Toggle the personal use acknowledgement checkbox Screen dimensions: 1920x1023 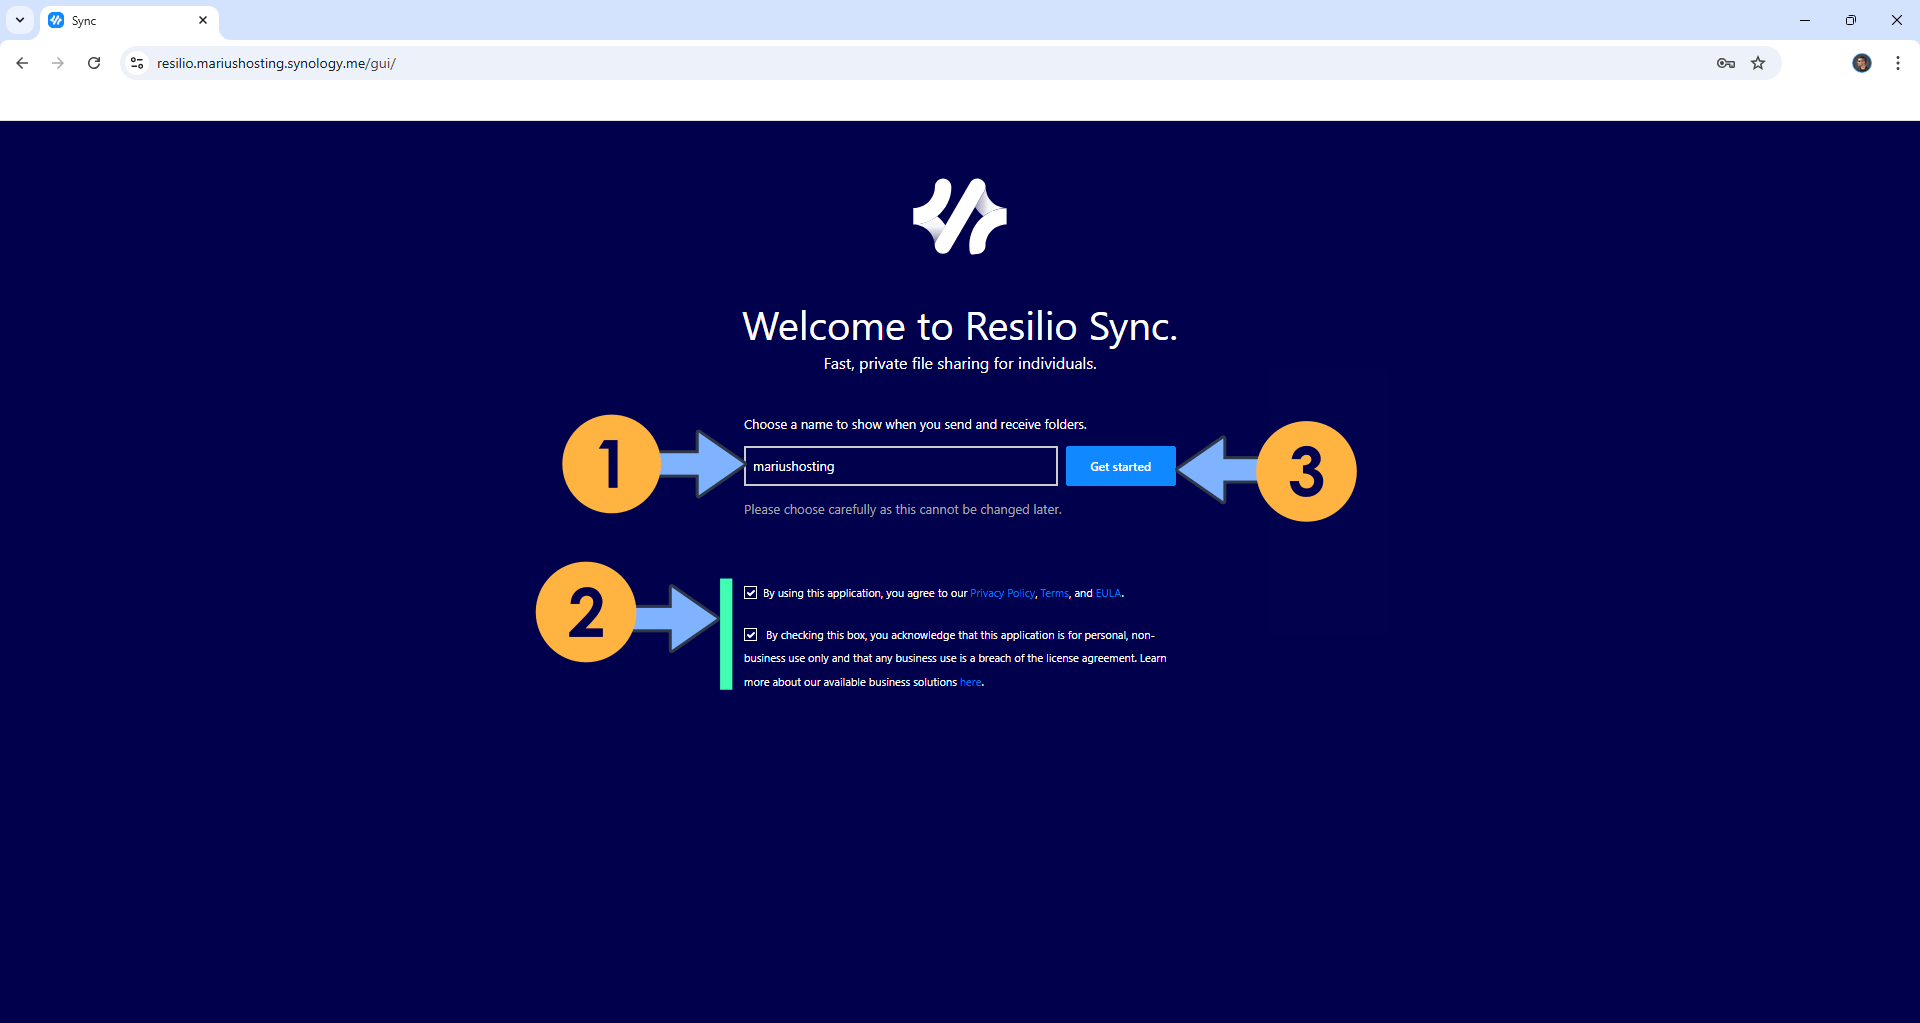pos(751,635)
